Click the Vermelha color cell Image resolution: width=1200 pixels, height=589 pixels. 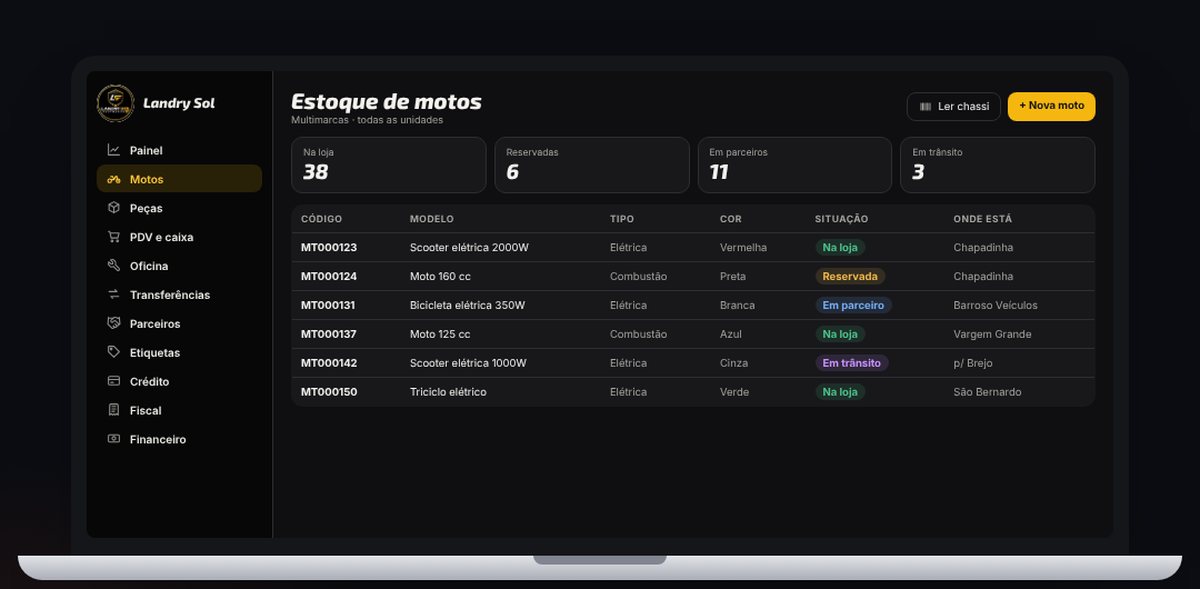tap(743, 247)
